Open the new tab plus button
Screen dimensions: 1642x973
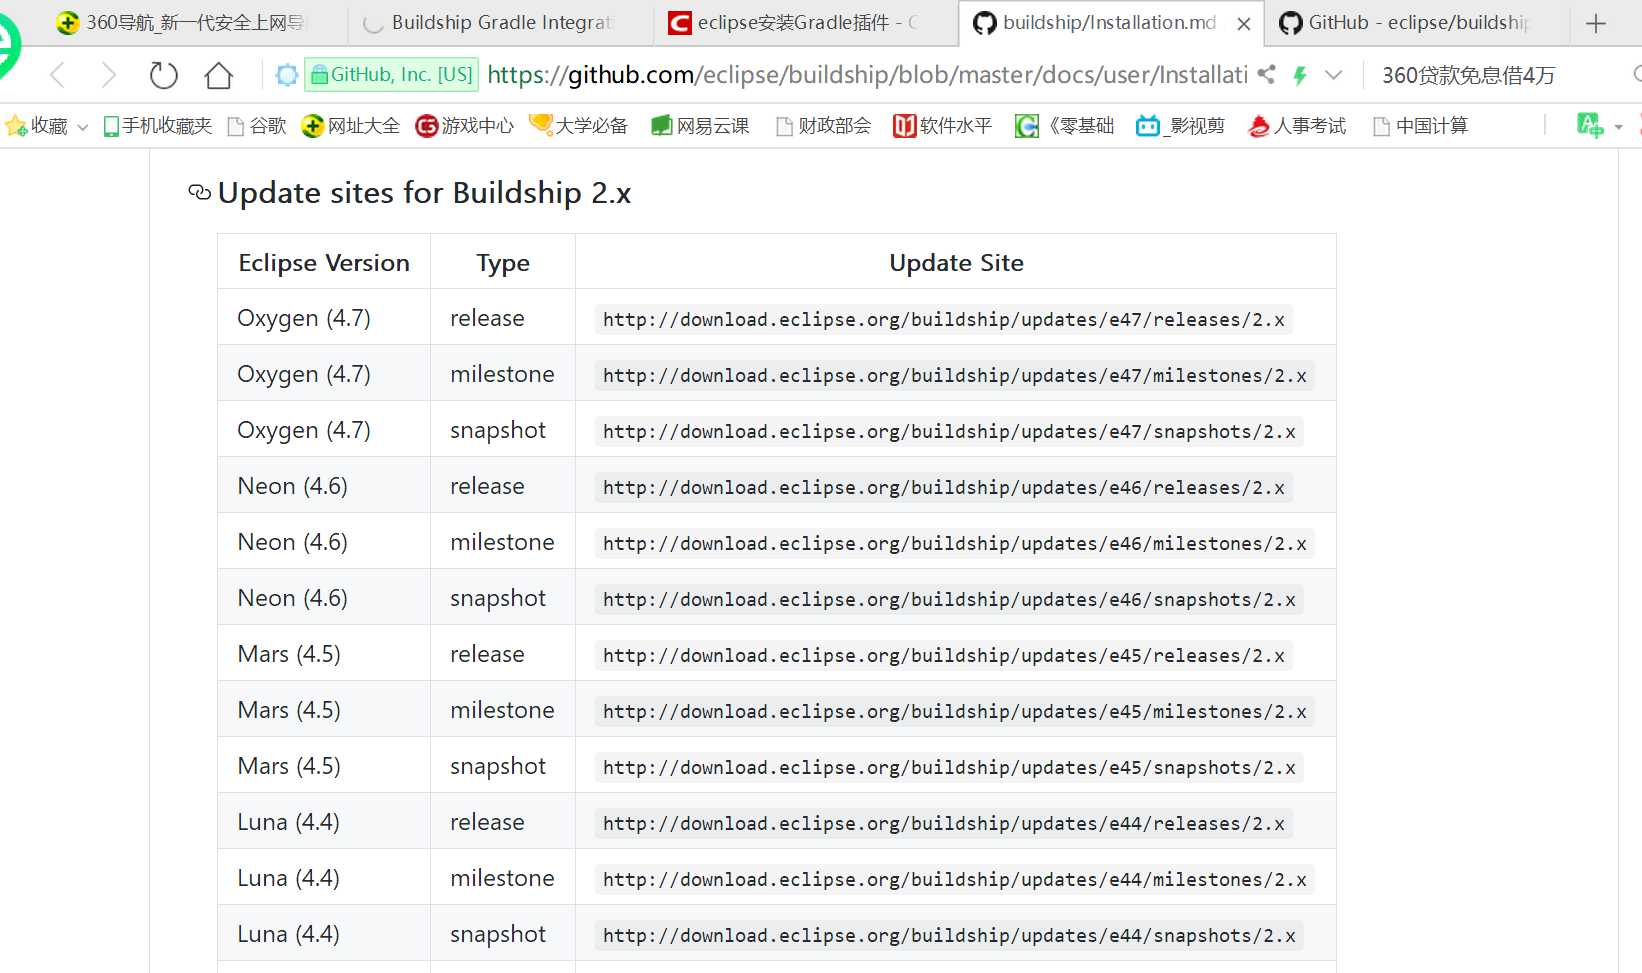click(x=1596, y=23)
